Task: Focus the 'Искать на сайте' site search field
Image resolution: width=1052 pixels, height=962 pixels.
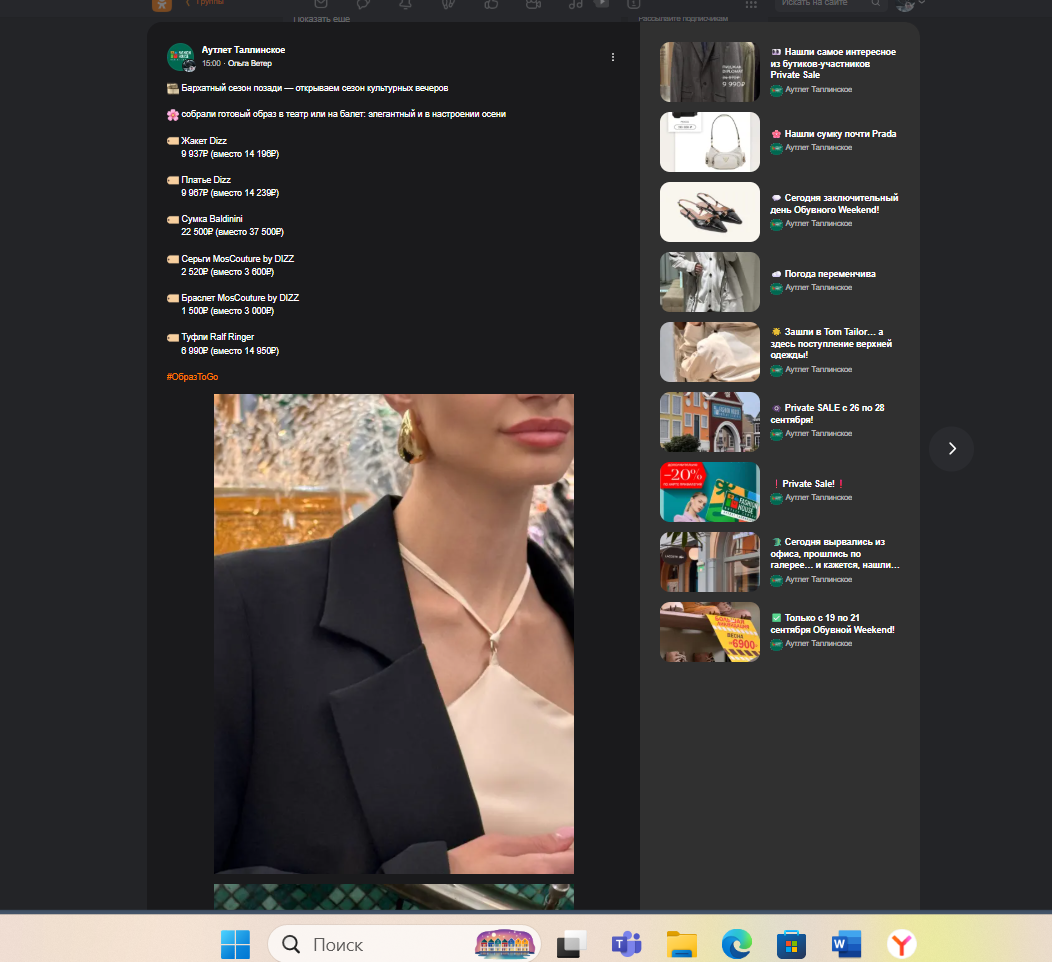Action: (x=830, y=3)
